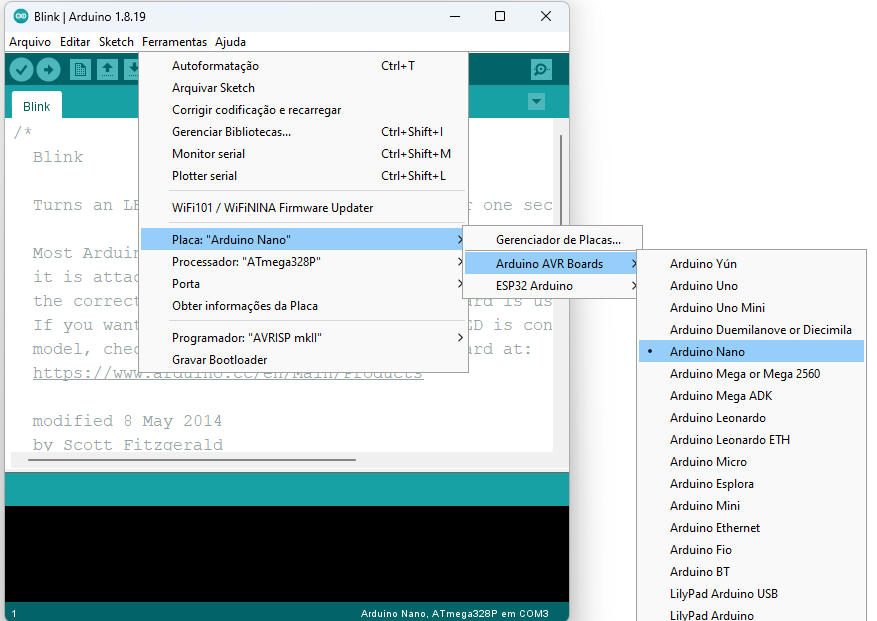Open the Sketch menu
Image resolution: width=877 pixels, height=621 pixels.
tap(116, 42)
